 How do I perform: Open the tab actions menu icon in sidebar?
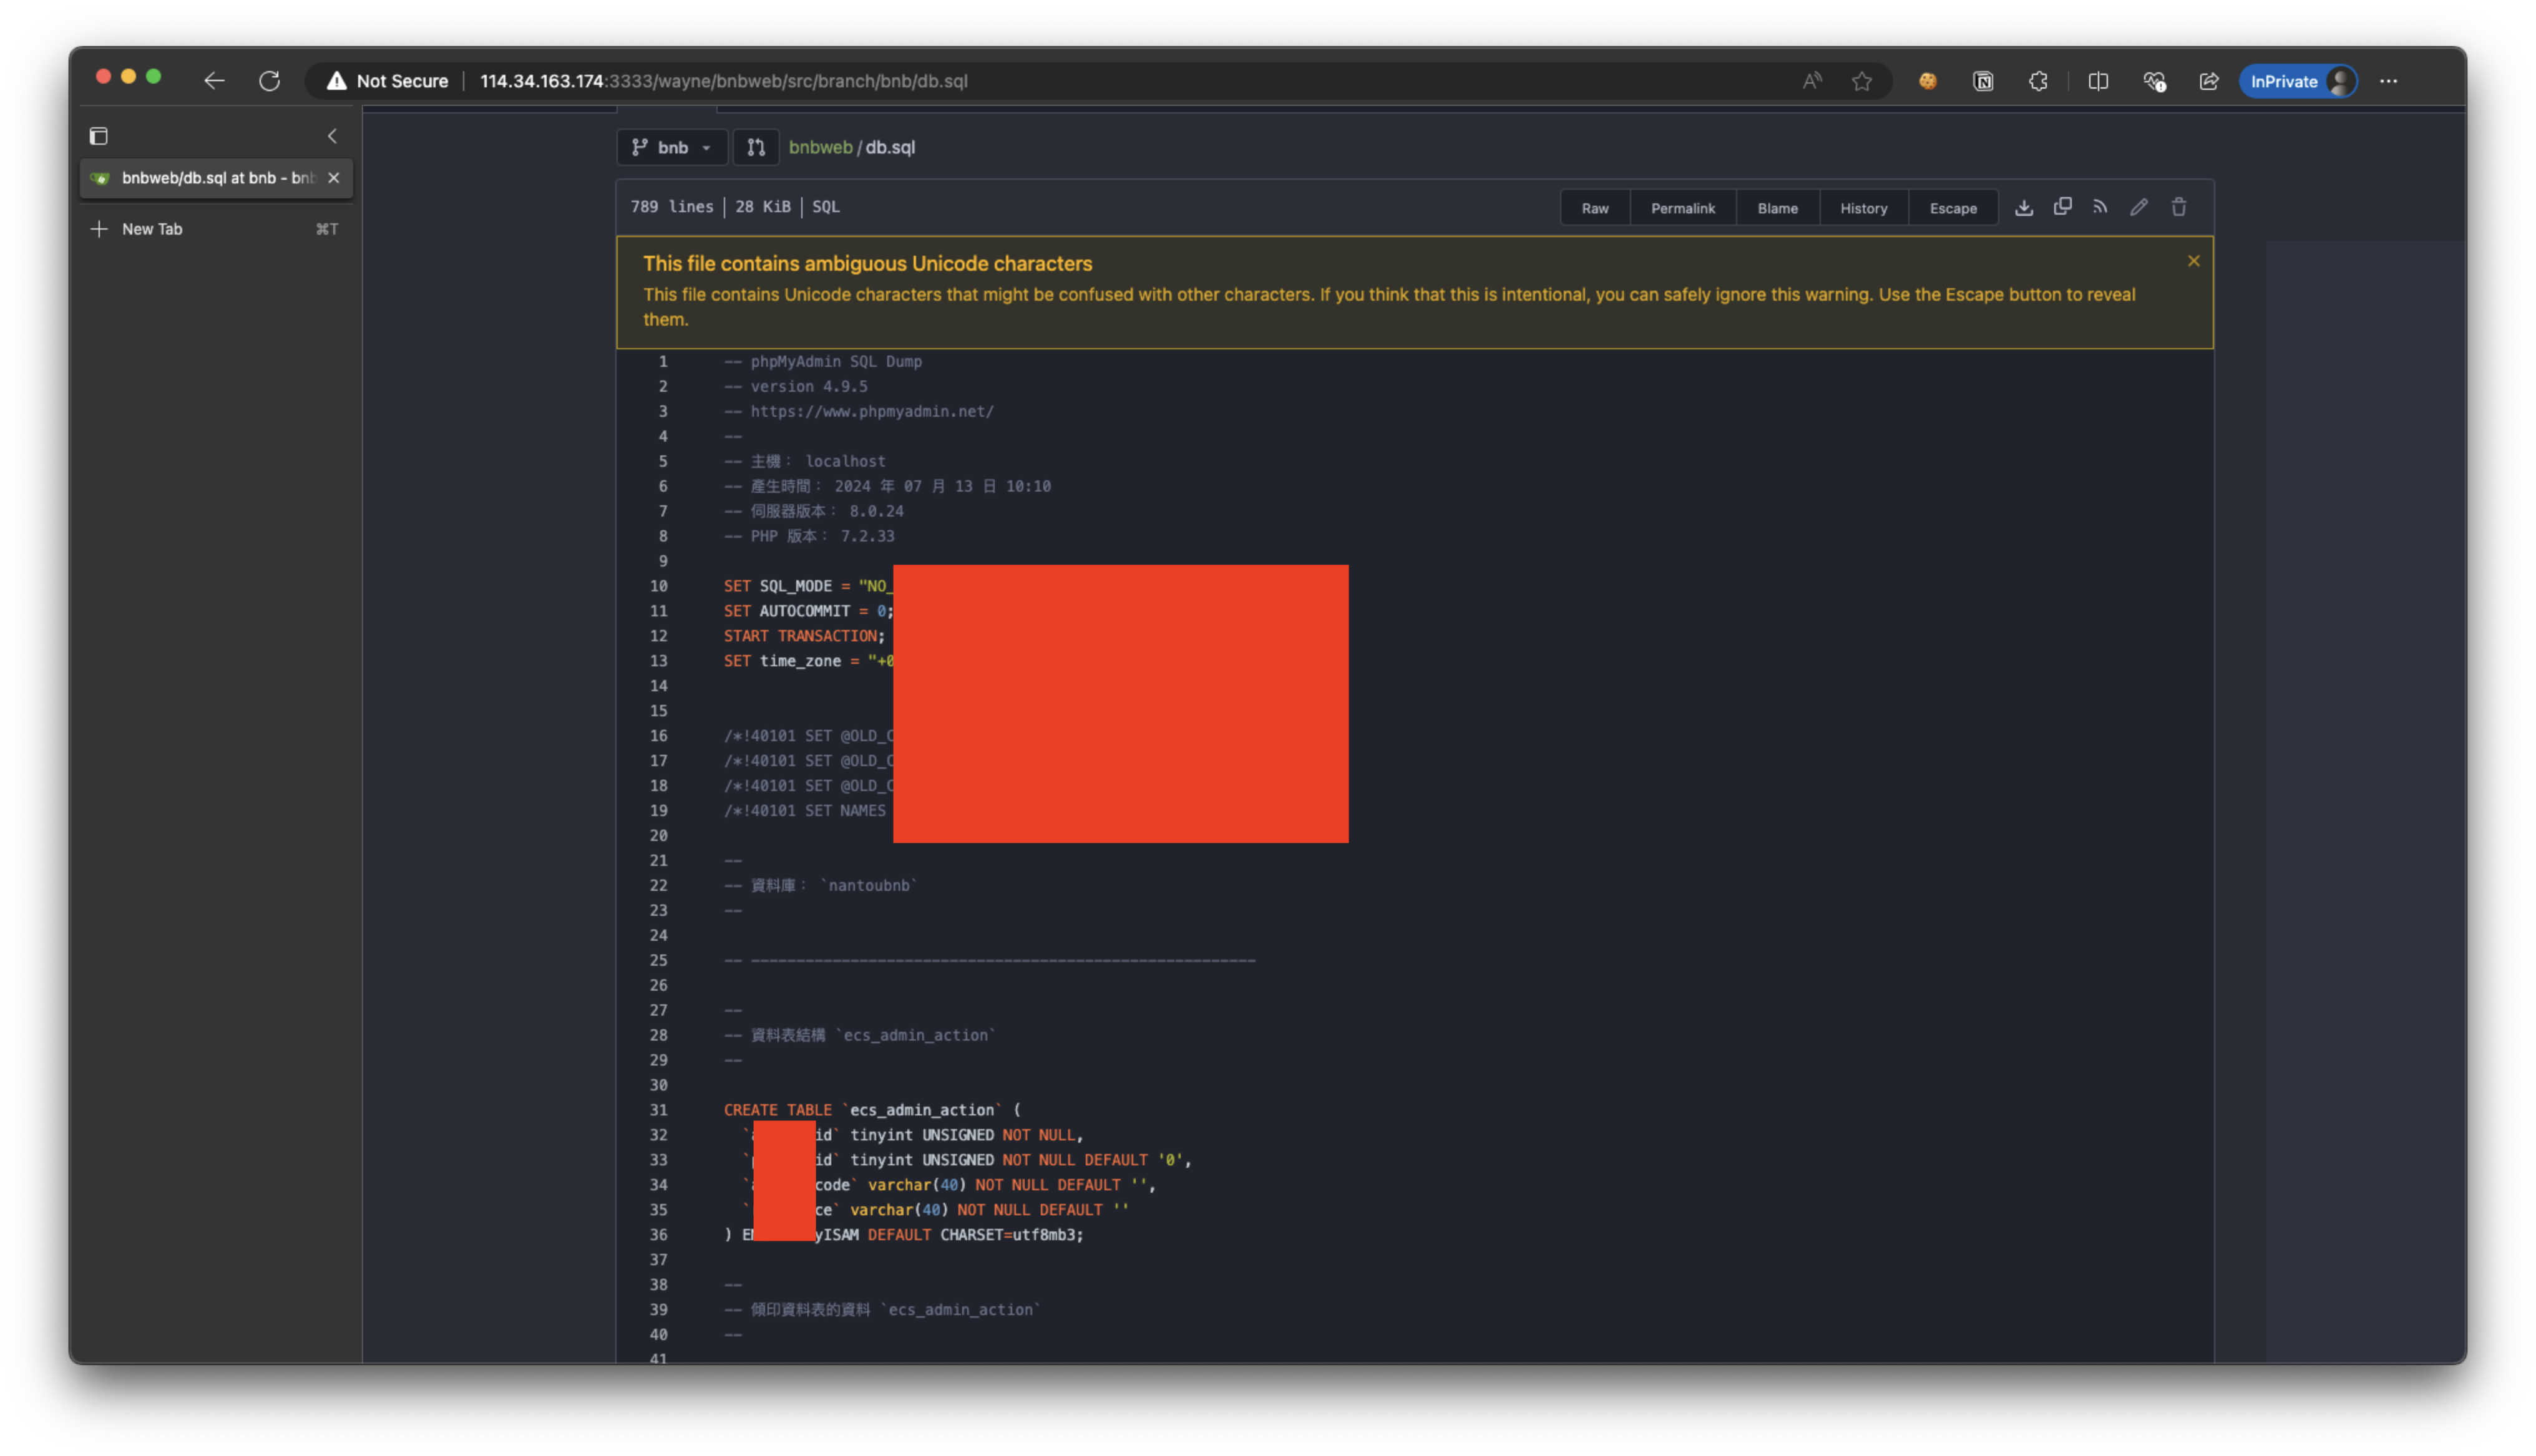[98, 136]
